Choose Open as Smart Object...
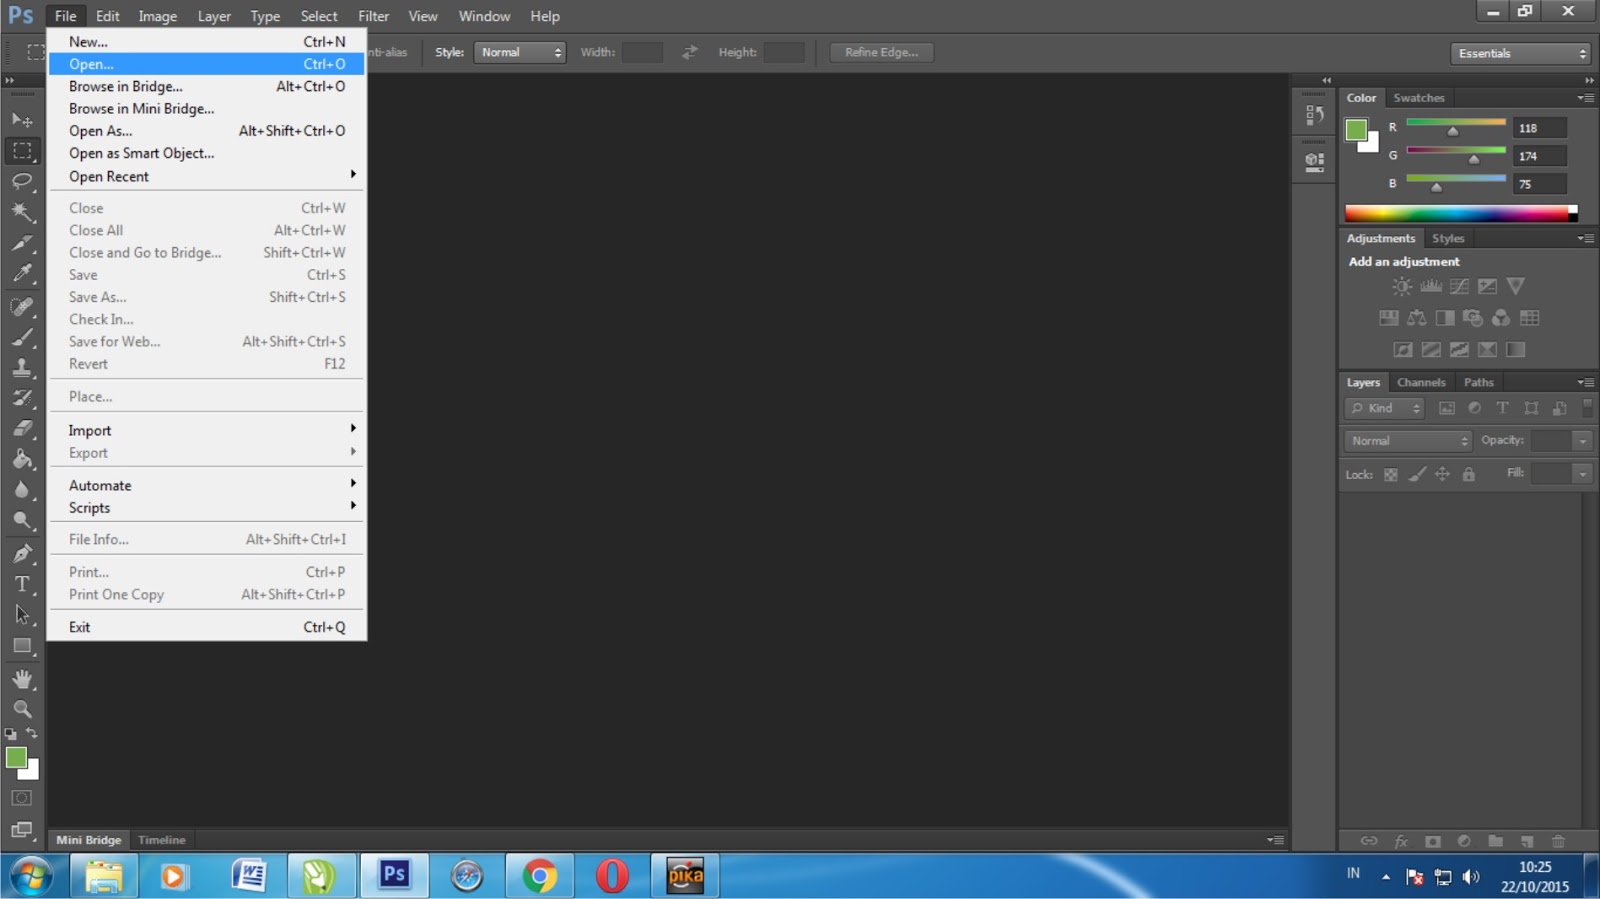 [207, 153]
